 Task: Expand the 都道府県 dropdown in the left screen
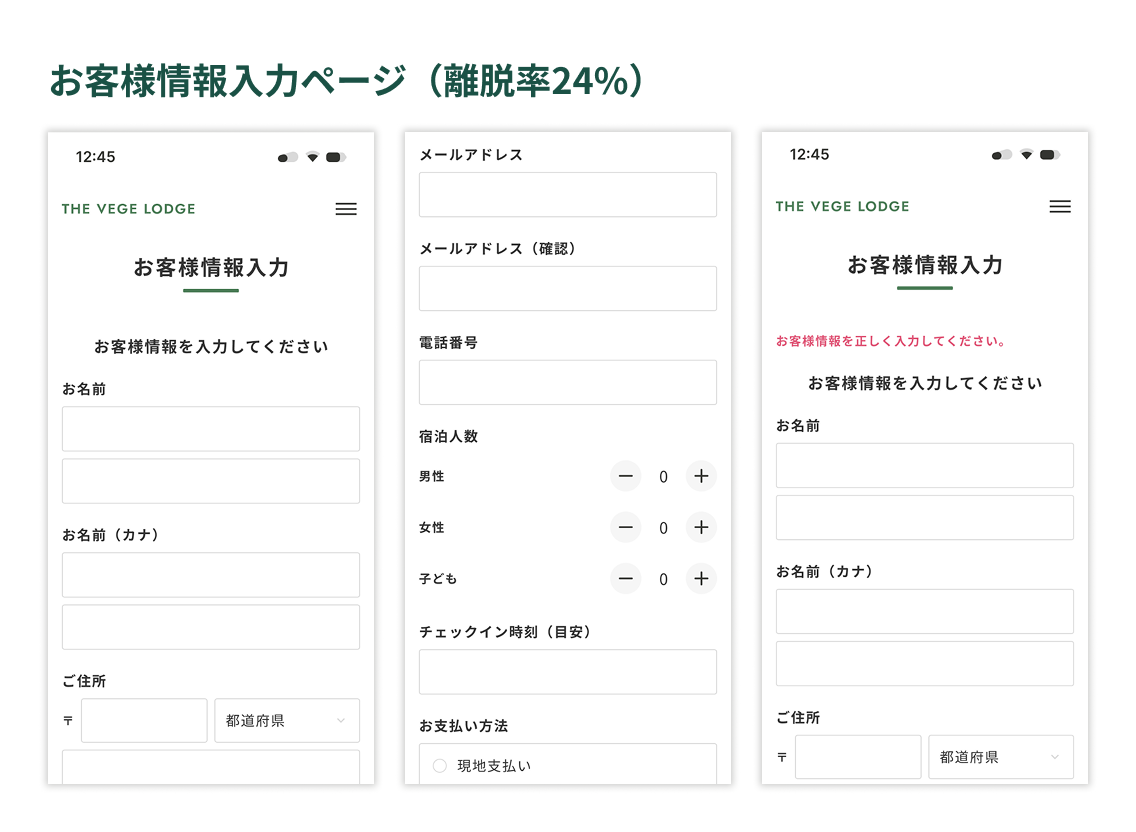pos(287,720)
